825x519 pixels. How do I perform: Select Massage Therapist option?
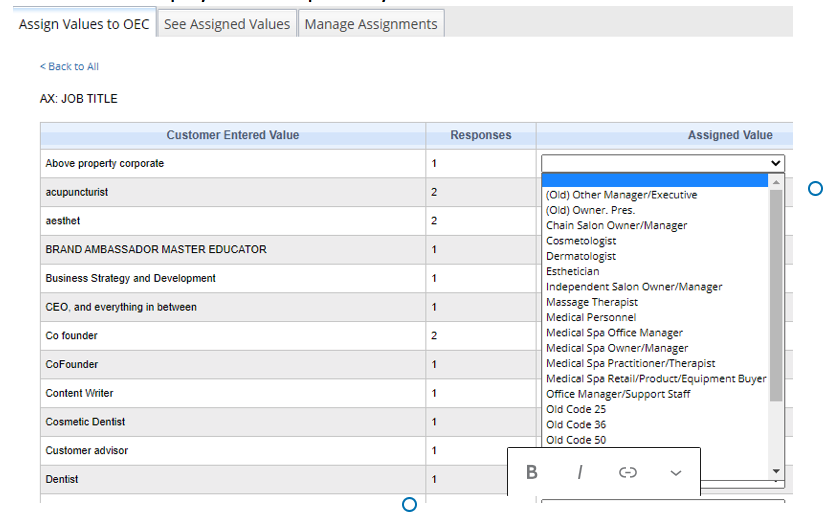tap(592, 302)
